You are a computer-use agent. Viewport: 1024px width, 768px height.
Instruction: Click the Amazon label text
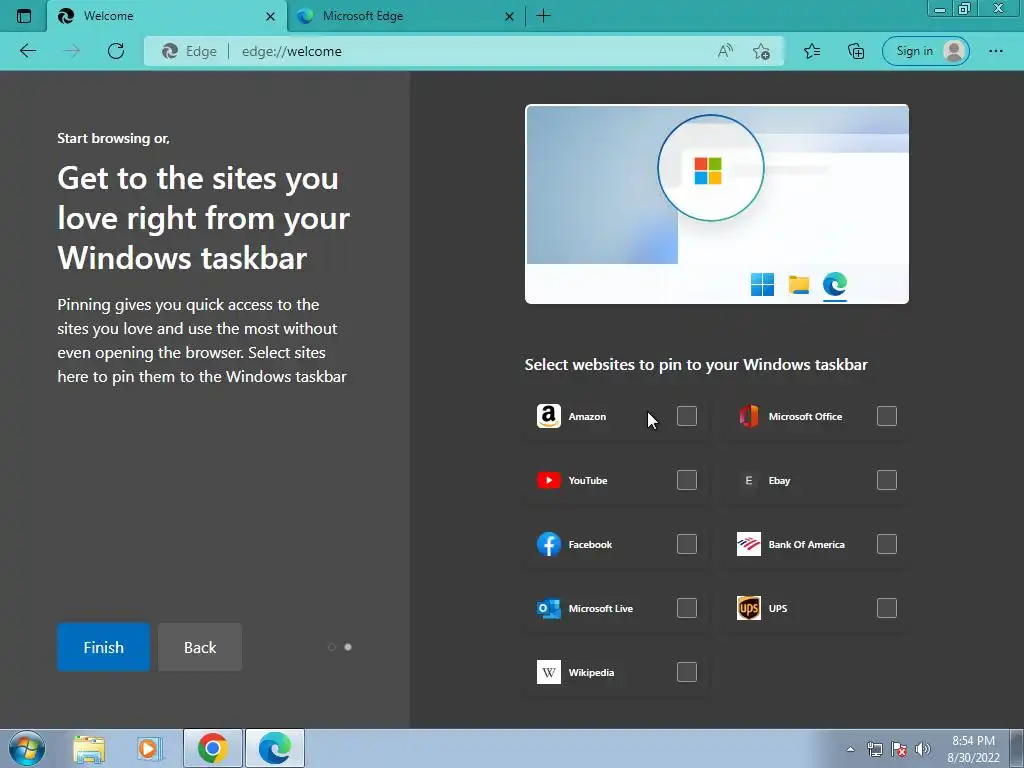tap(587, 417)
